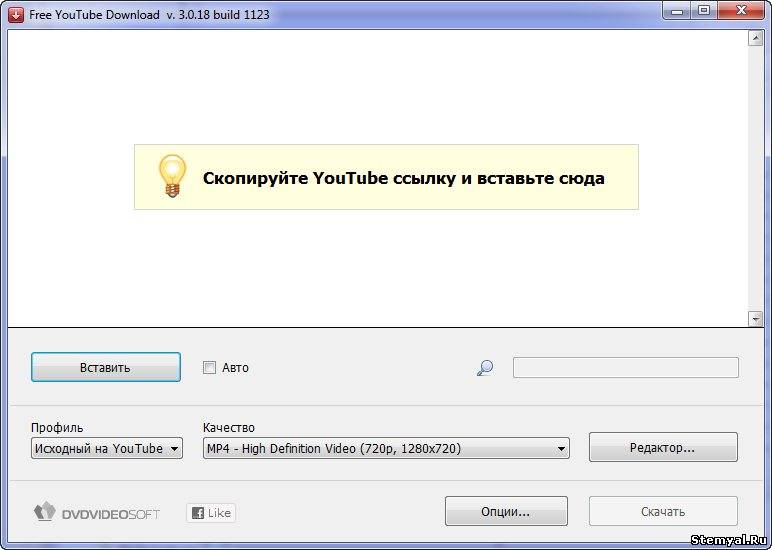
Task: Click the Вставить paste button
Action: pyautogui.click(x=106, y=367)
